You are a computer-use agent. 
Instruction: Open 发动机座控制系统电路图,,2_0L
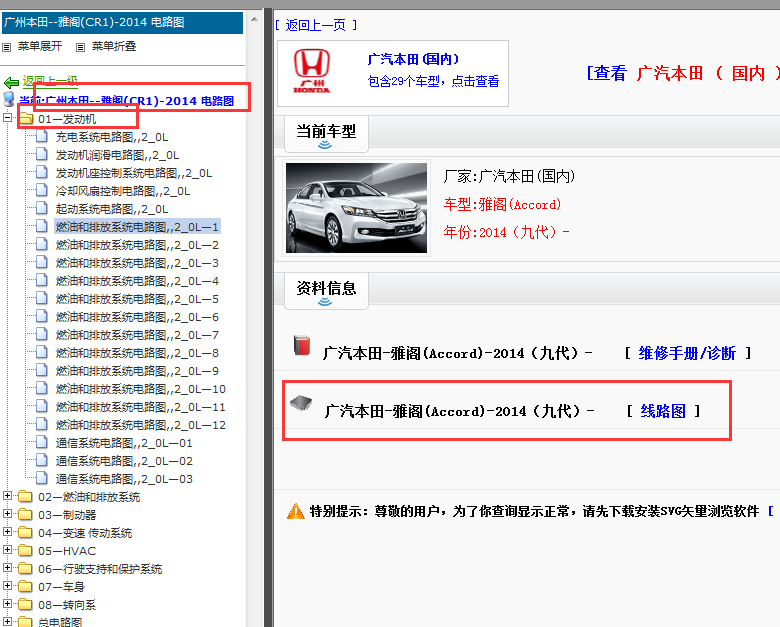tap(134, 173)
